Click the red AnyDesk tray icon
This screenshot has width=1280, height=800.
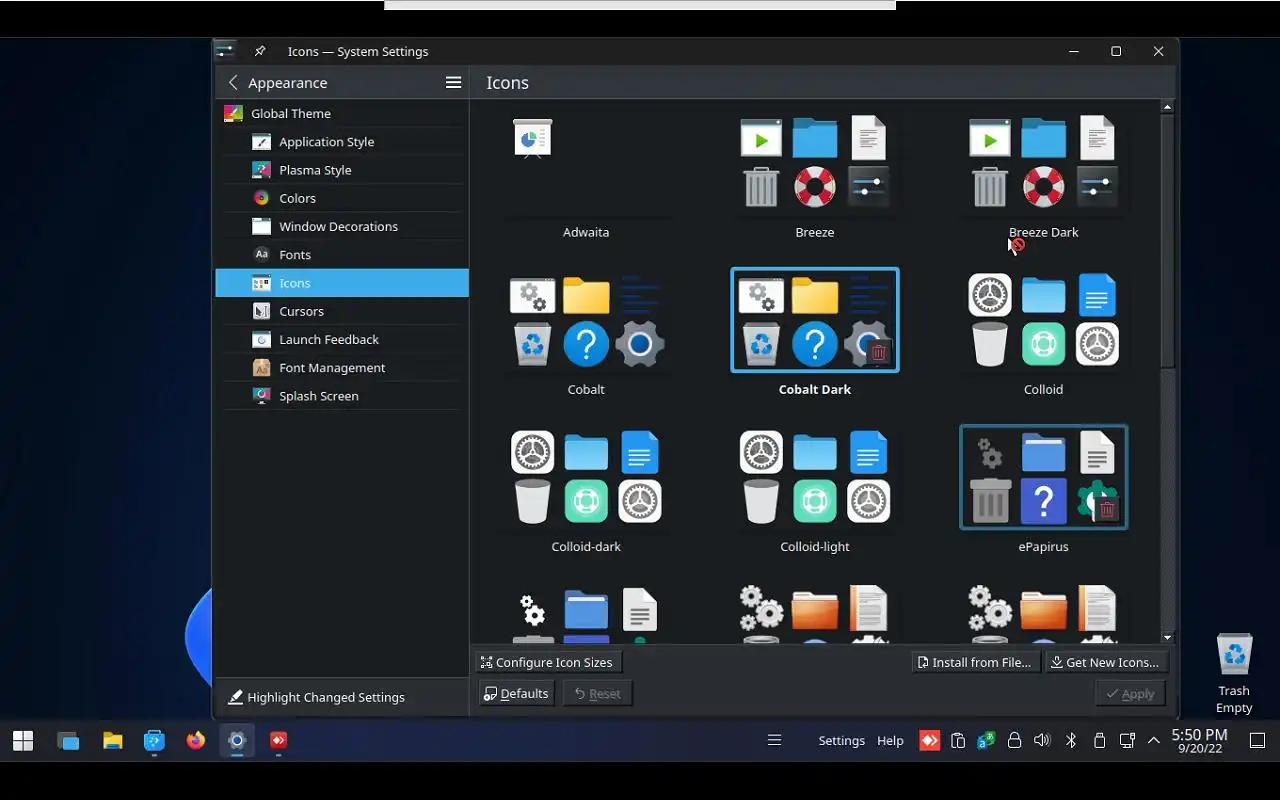pos(930,741)
